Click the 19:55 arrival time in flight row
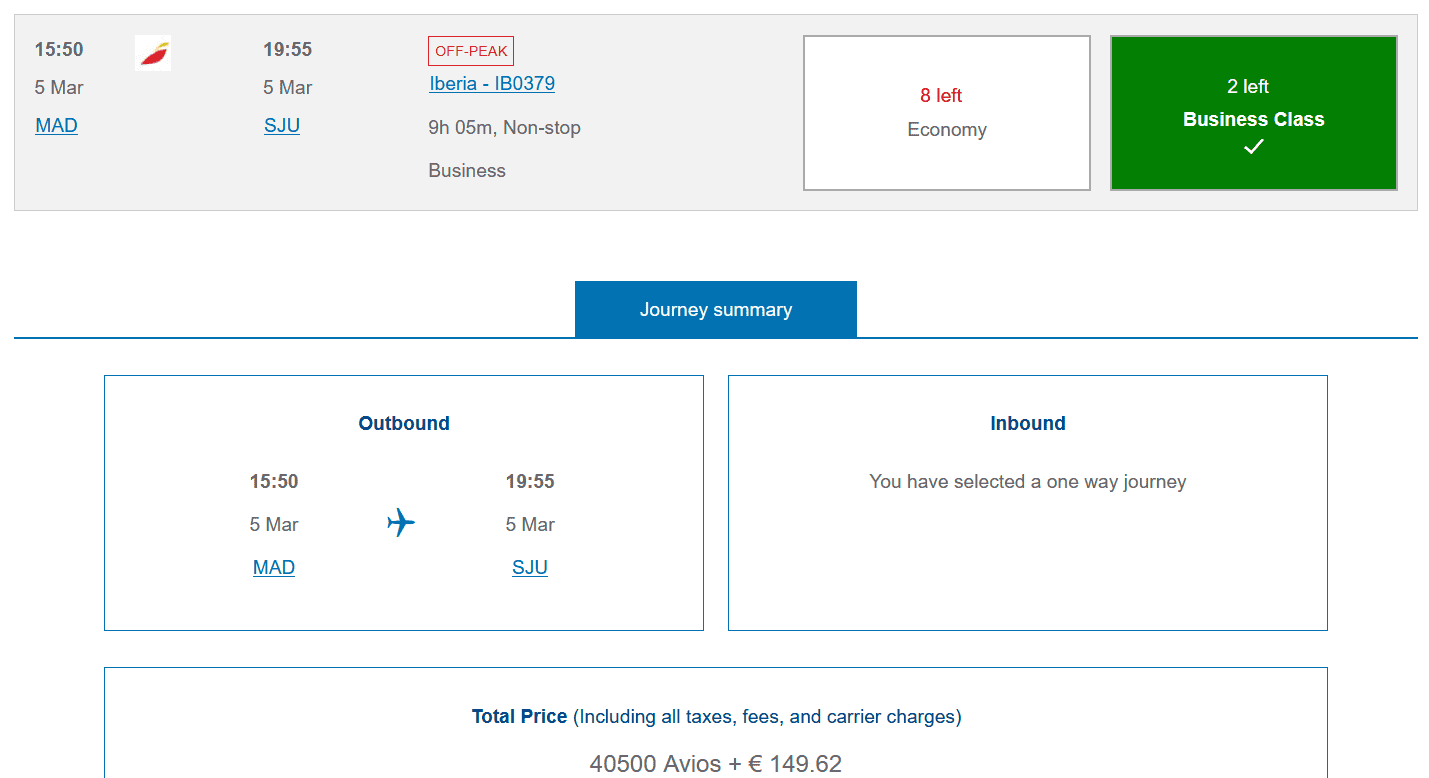Viewport: 1429px width, 778px height. tap(288, 50)
